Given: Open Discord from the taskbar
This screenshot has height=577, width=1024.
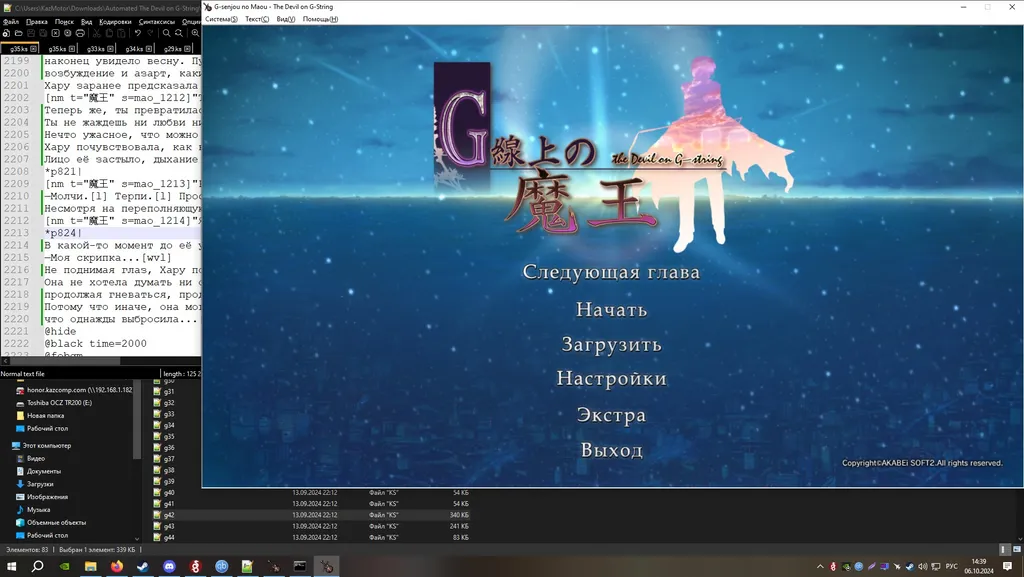Looking at the screenshot, I should pos(169,566).
